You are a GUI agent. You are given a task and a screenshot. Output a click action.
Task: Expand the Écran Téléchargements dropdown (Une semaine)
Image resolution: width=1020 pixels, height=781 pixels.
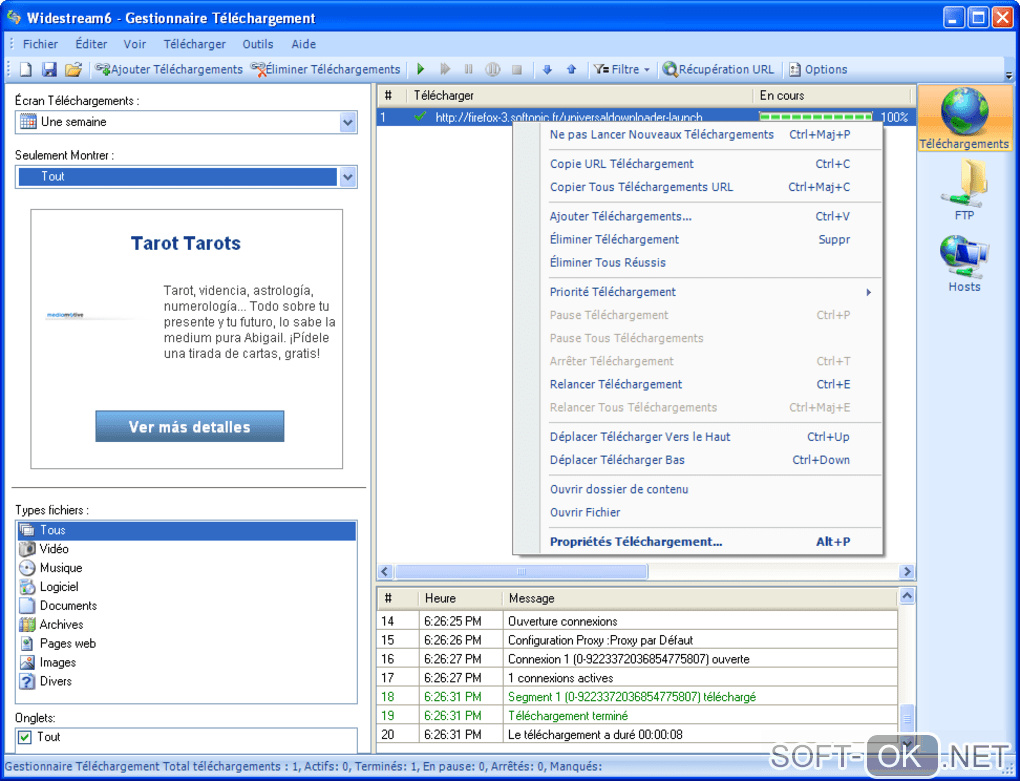coord(348,122)
